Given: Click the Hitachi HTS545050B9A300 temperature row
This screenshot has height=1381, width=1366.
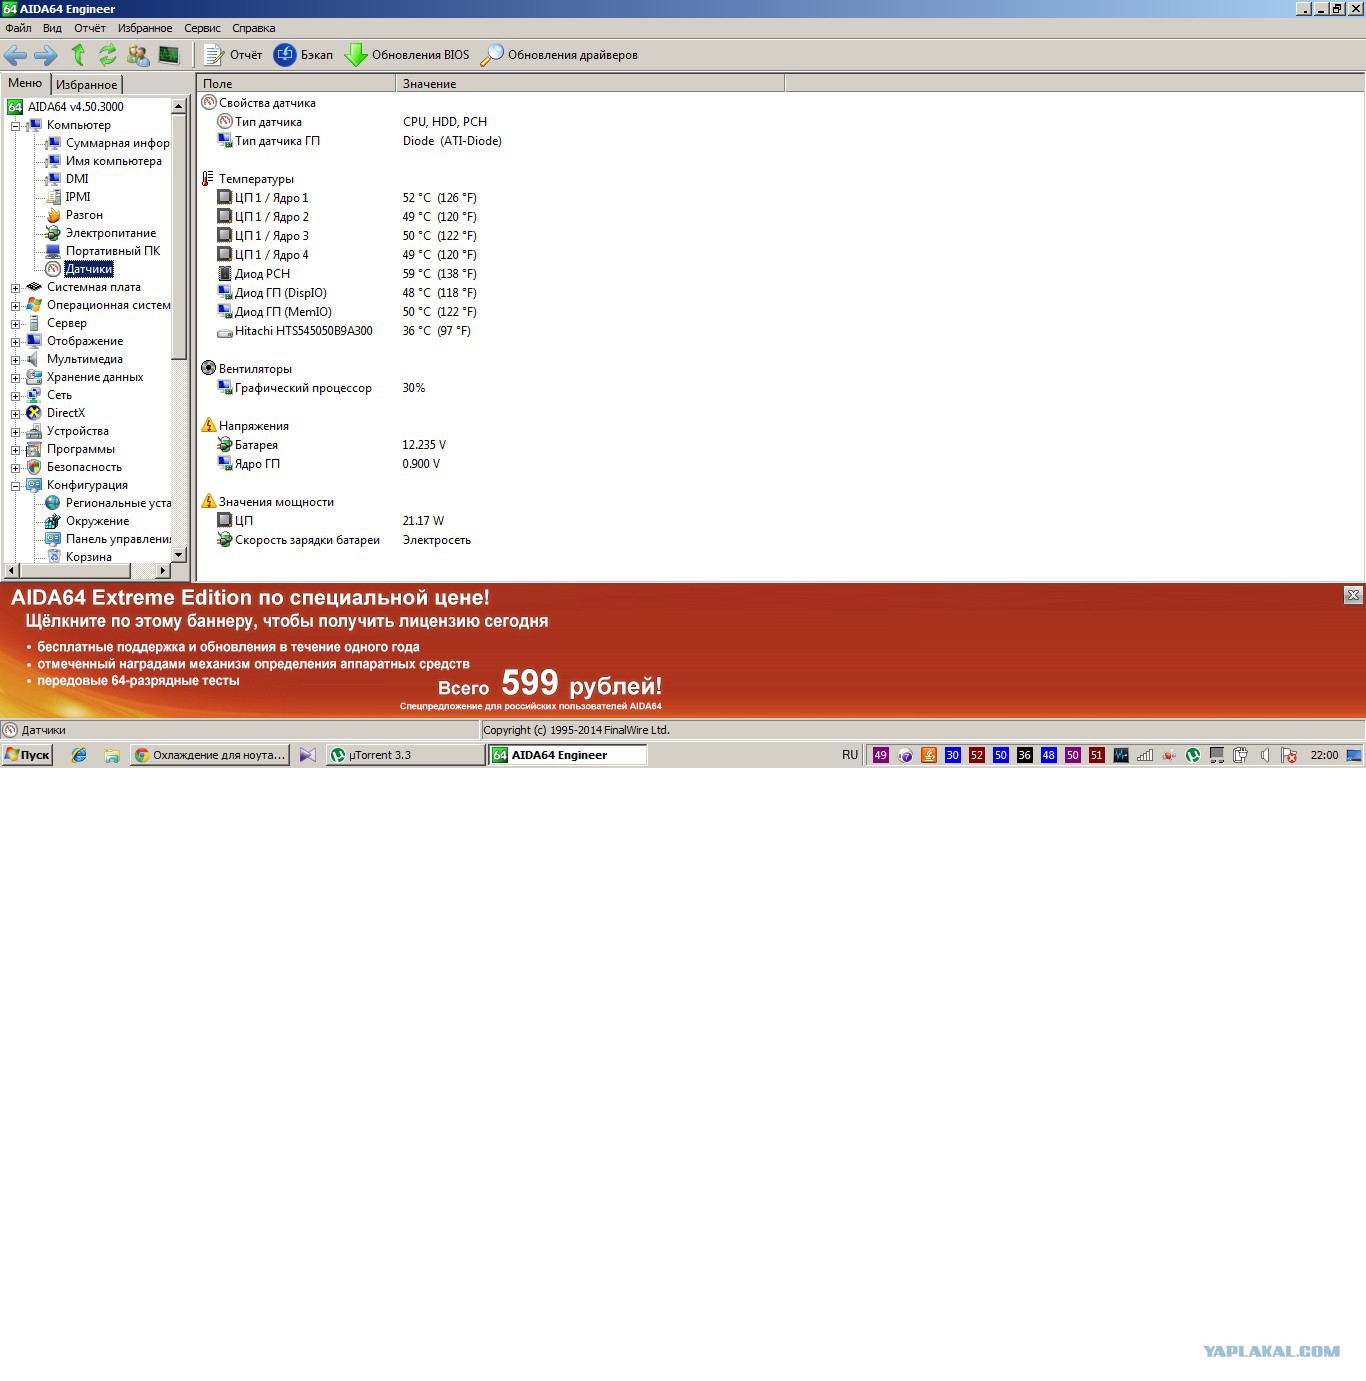Looking at the screenshot, I should 345,331.
